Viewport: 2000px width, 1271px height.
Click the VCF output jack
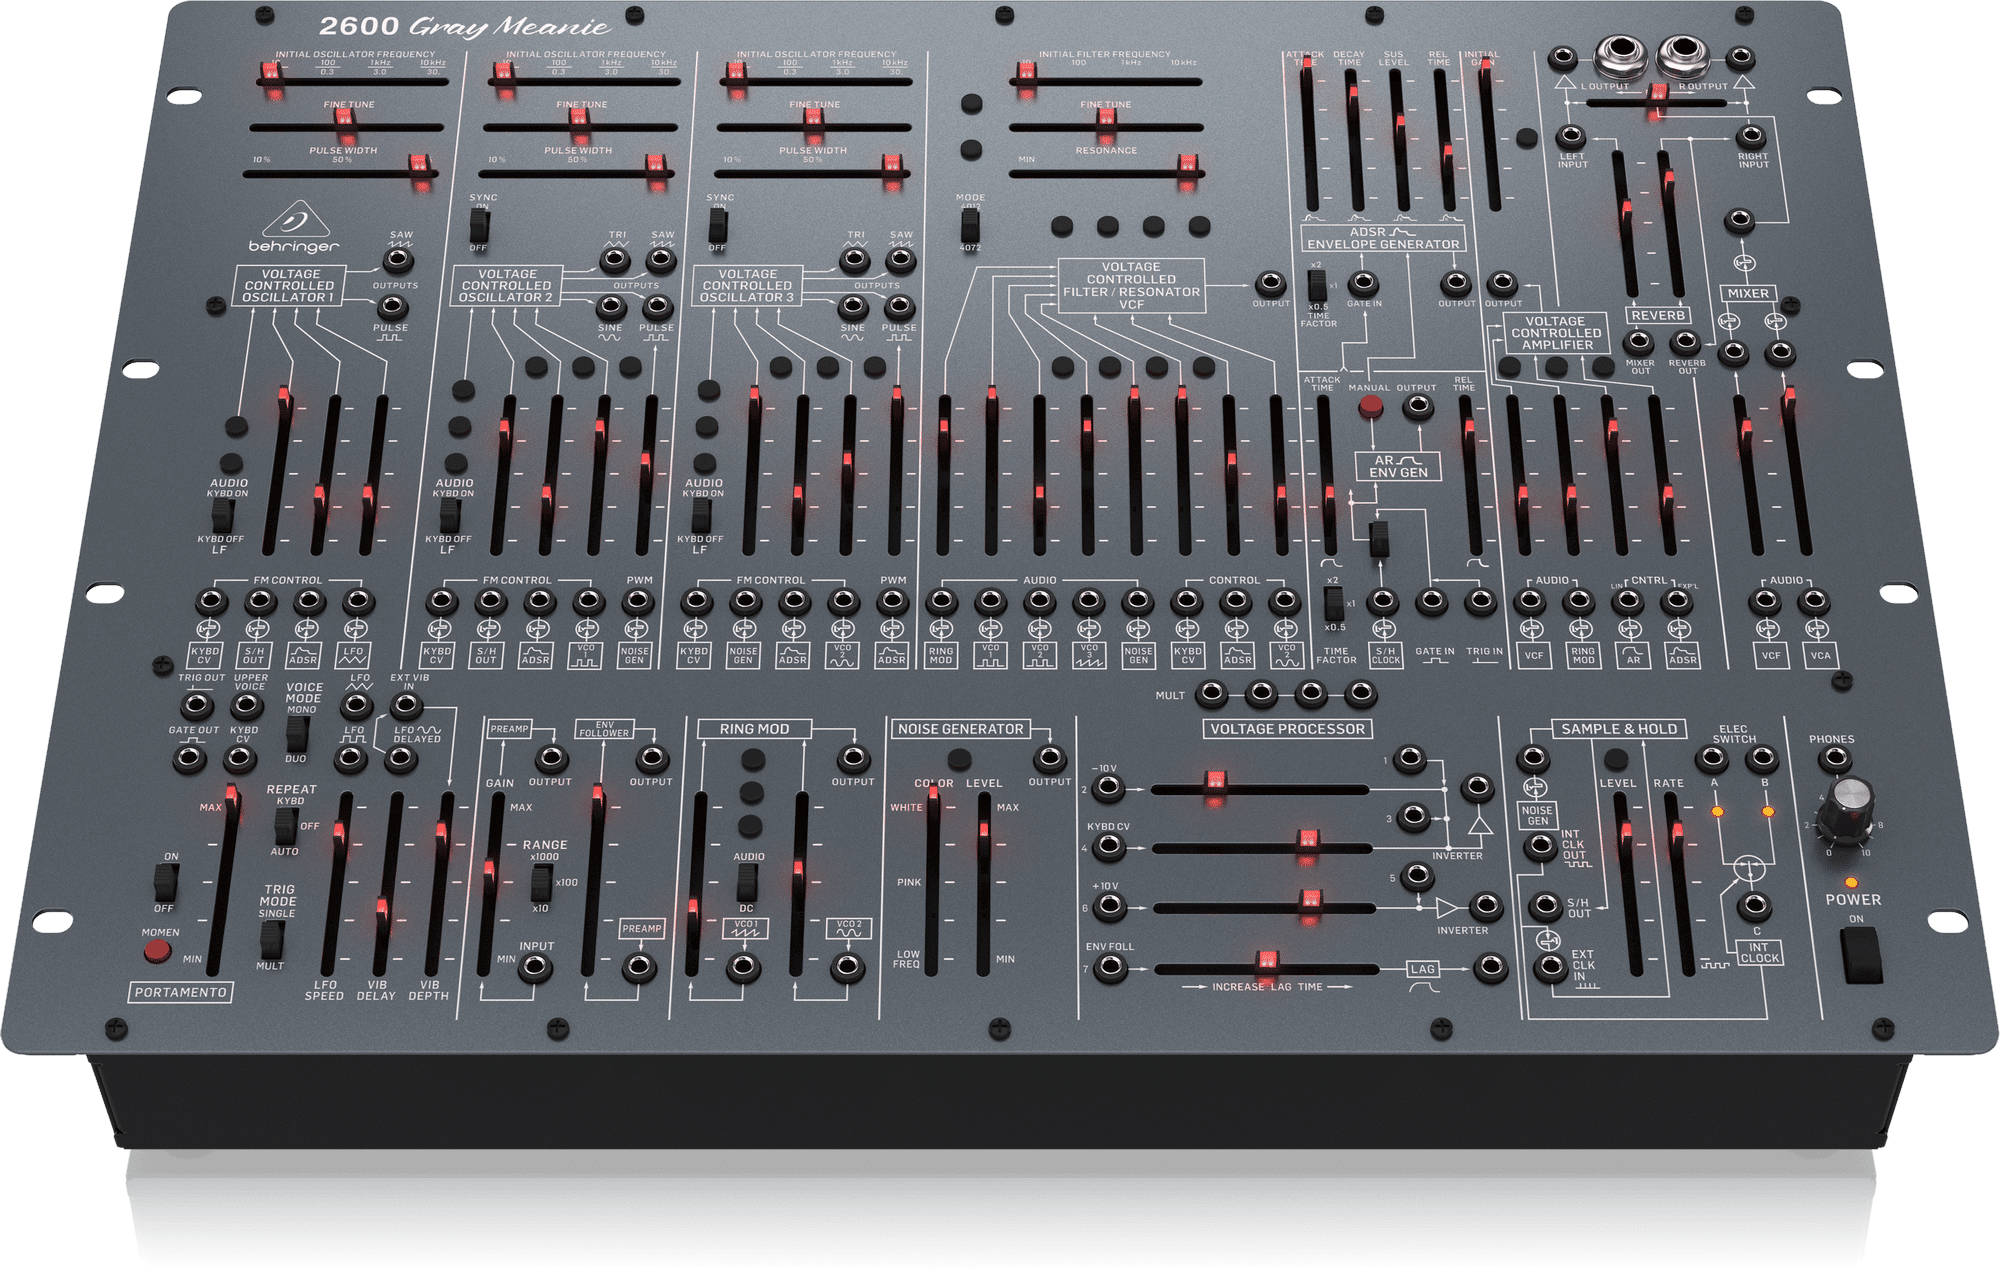(1270, 283)
